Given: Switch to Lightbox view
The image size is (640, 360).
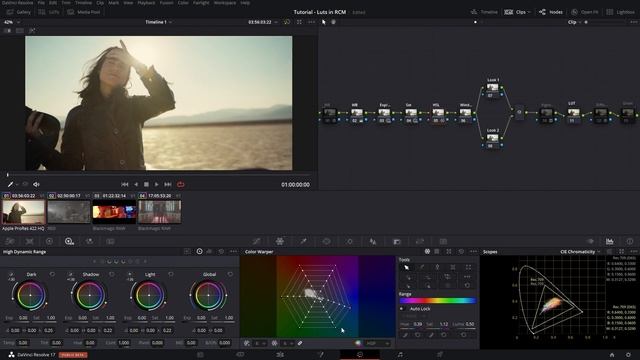Looking at the screenshot, I should click(x=621, y=12).
